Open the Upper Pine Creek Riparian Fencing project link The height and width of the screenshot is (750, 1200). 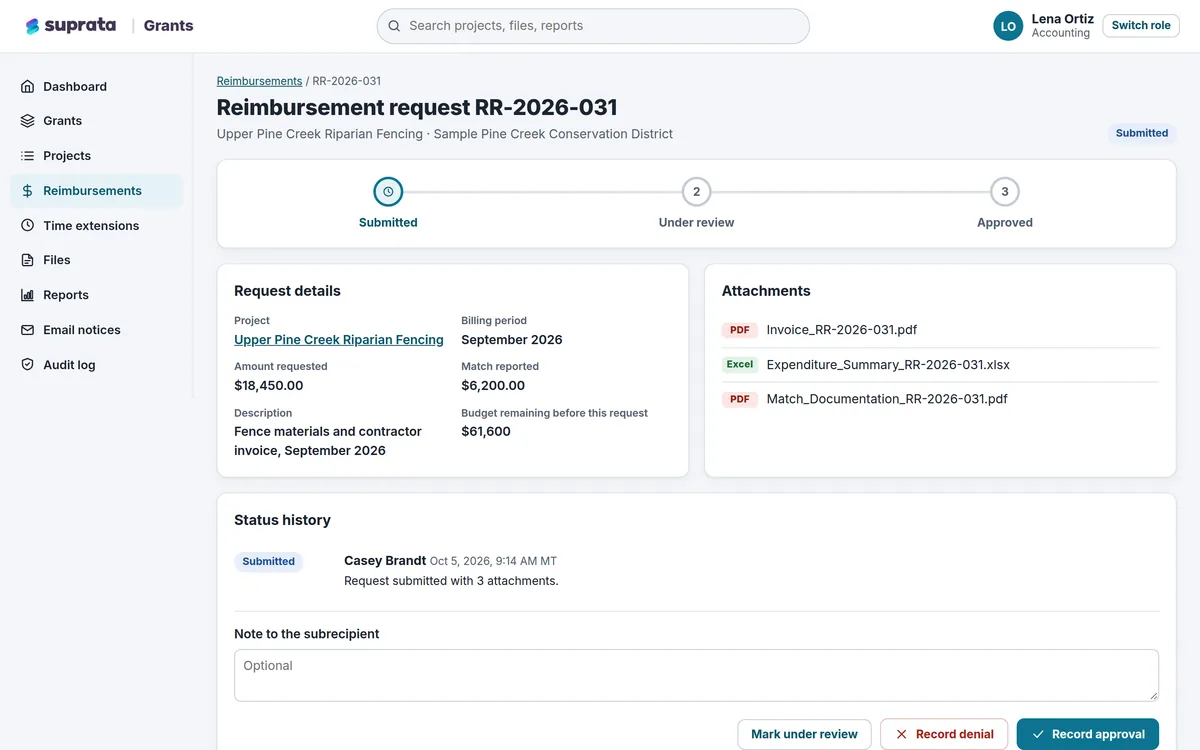coord(339,340)
